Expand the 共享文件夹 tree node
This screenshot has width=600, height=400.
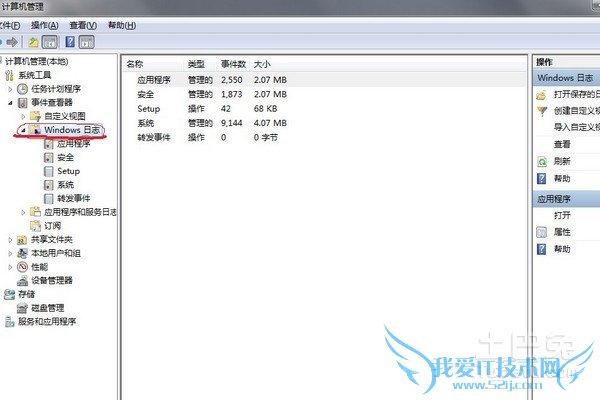pos(10,240)
